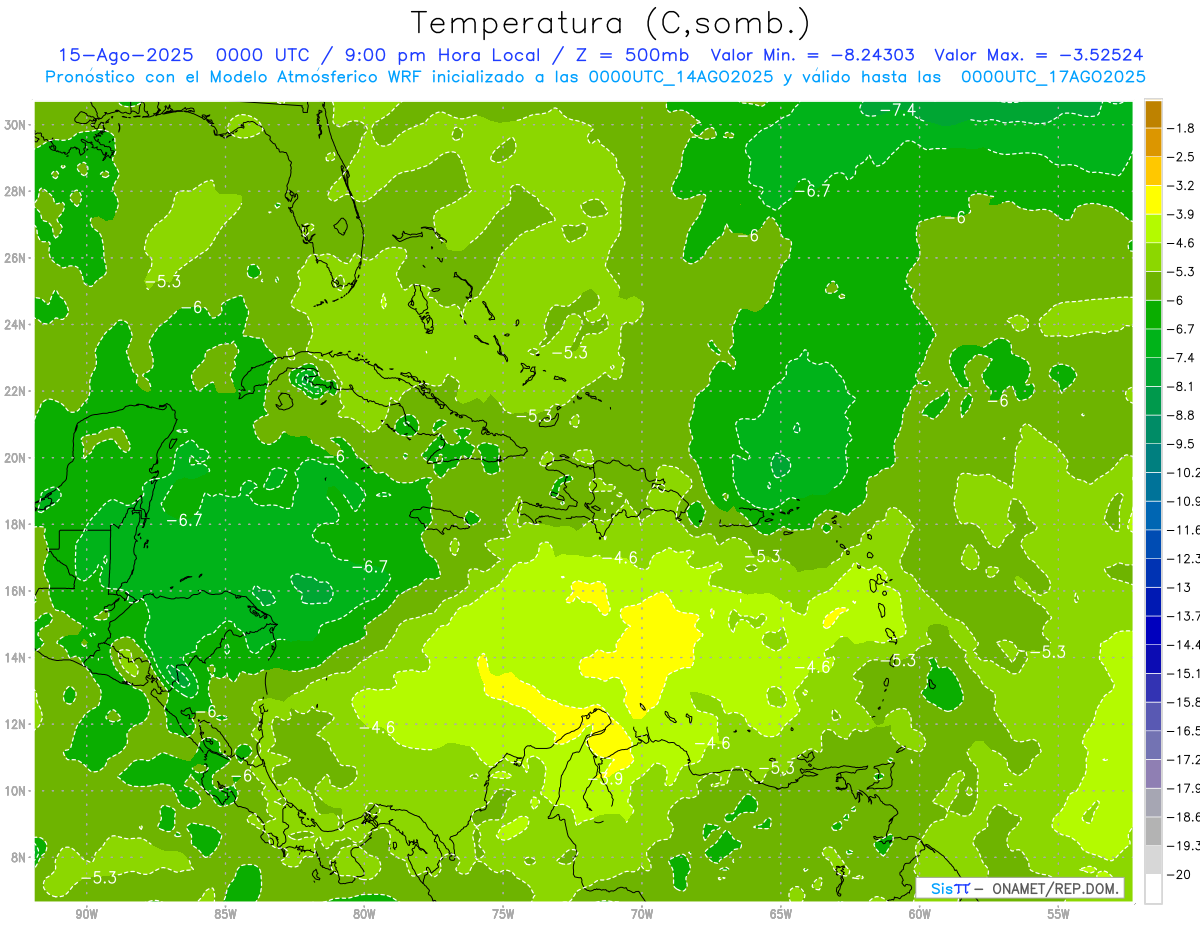Select the "0000UTC_17AGO2025" valid-until time
1200x927 pixels.
[x=1053, y=77]
